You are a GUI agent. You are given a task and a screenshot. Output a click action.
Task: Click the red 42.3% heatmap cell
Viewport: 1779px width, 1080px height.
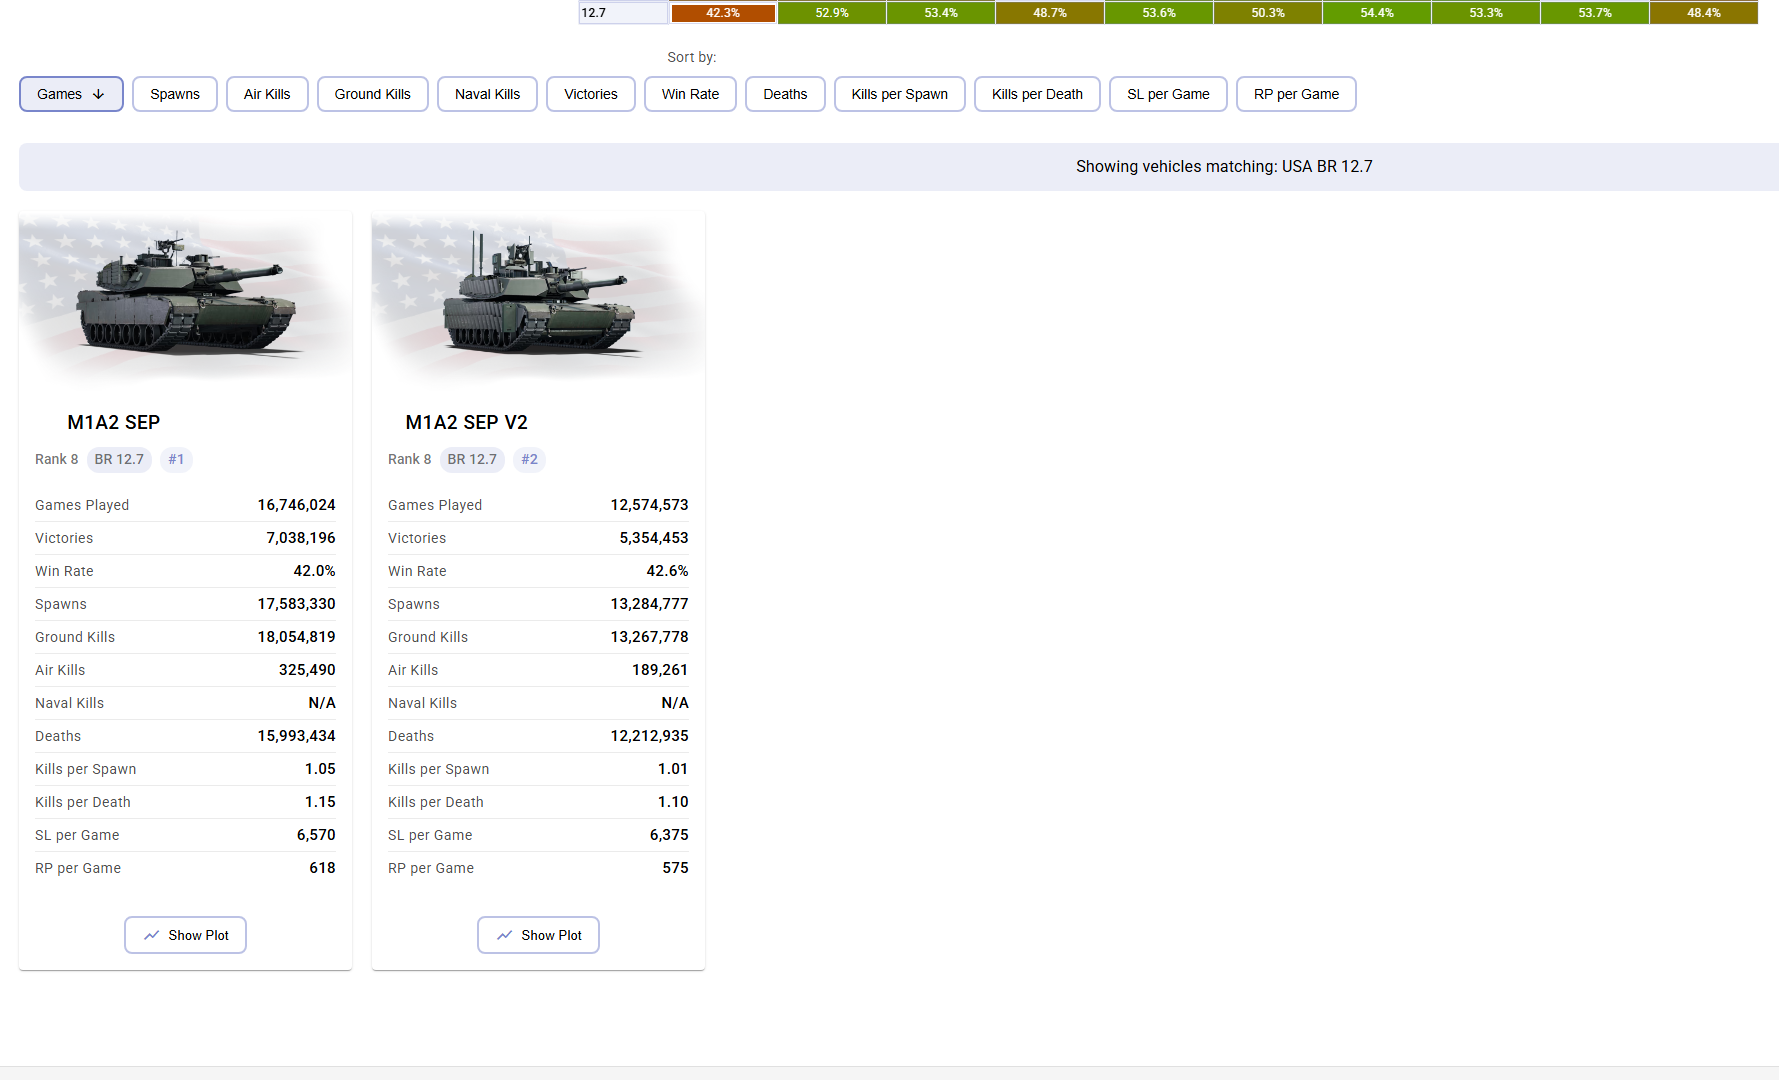(x=723, y=13)
